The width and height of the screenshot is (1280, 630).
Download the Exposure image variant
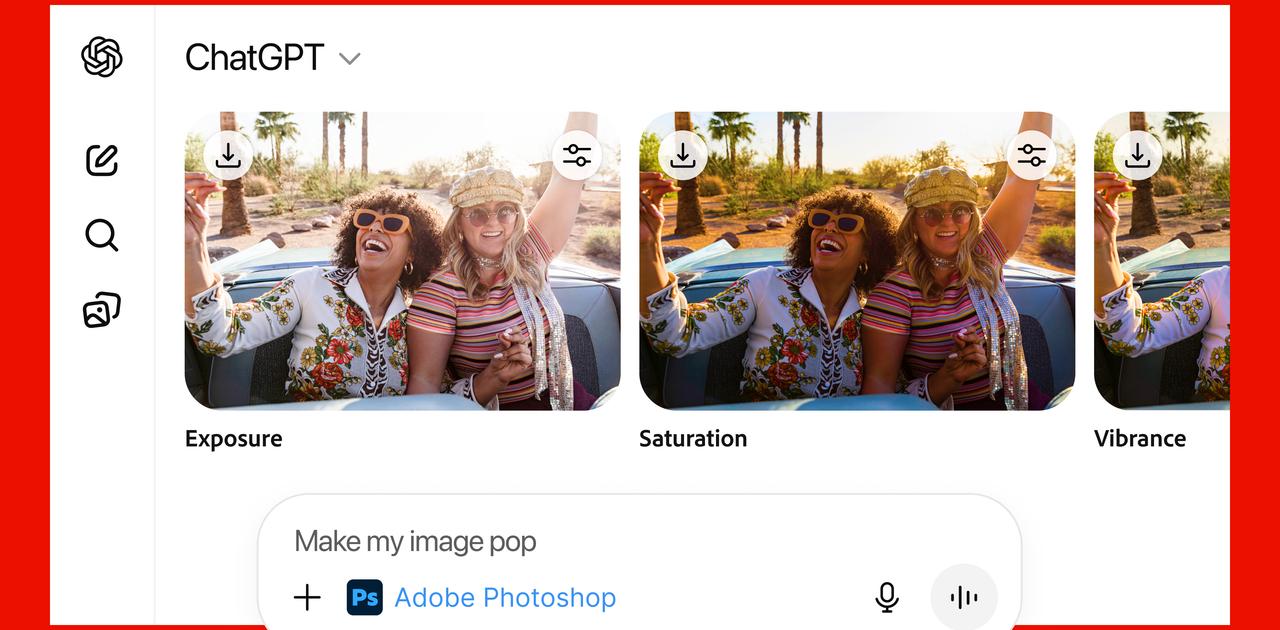tap(228, 155)
